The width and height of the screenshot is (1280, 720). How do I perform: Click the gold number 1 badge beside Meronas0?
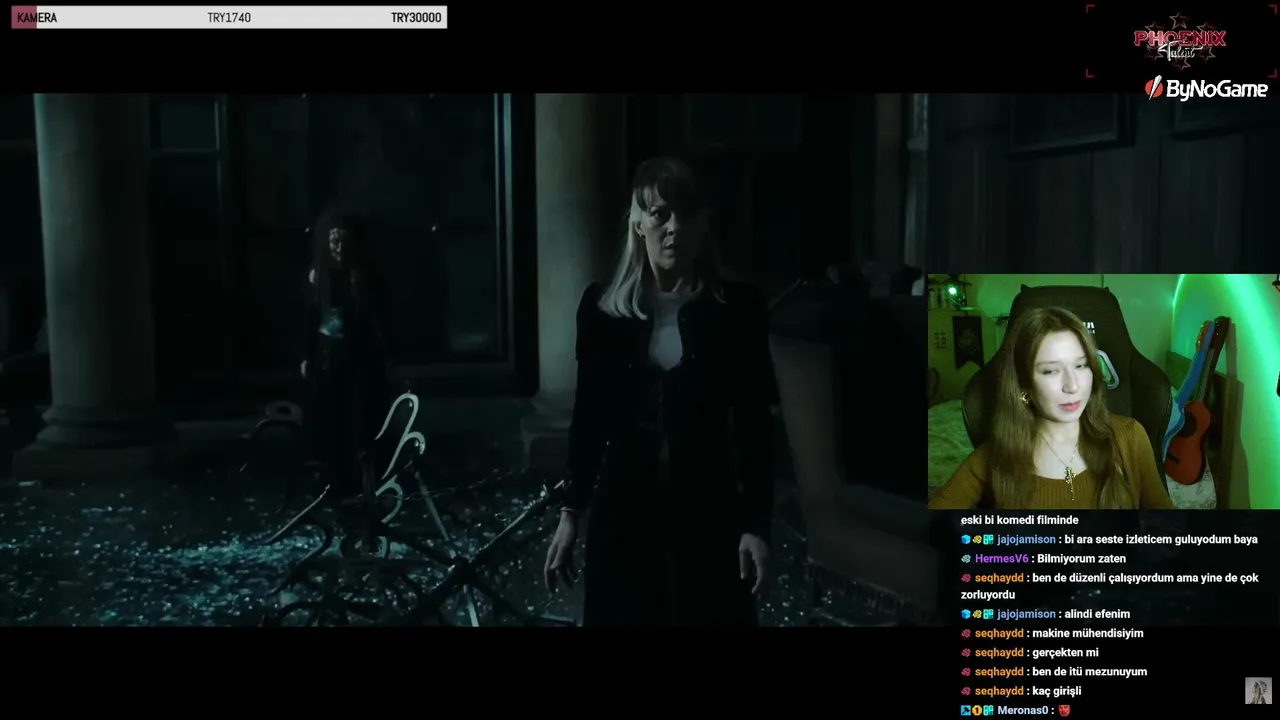coord(977,710)
